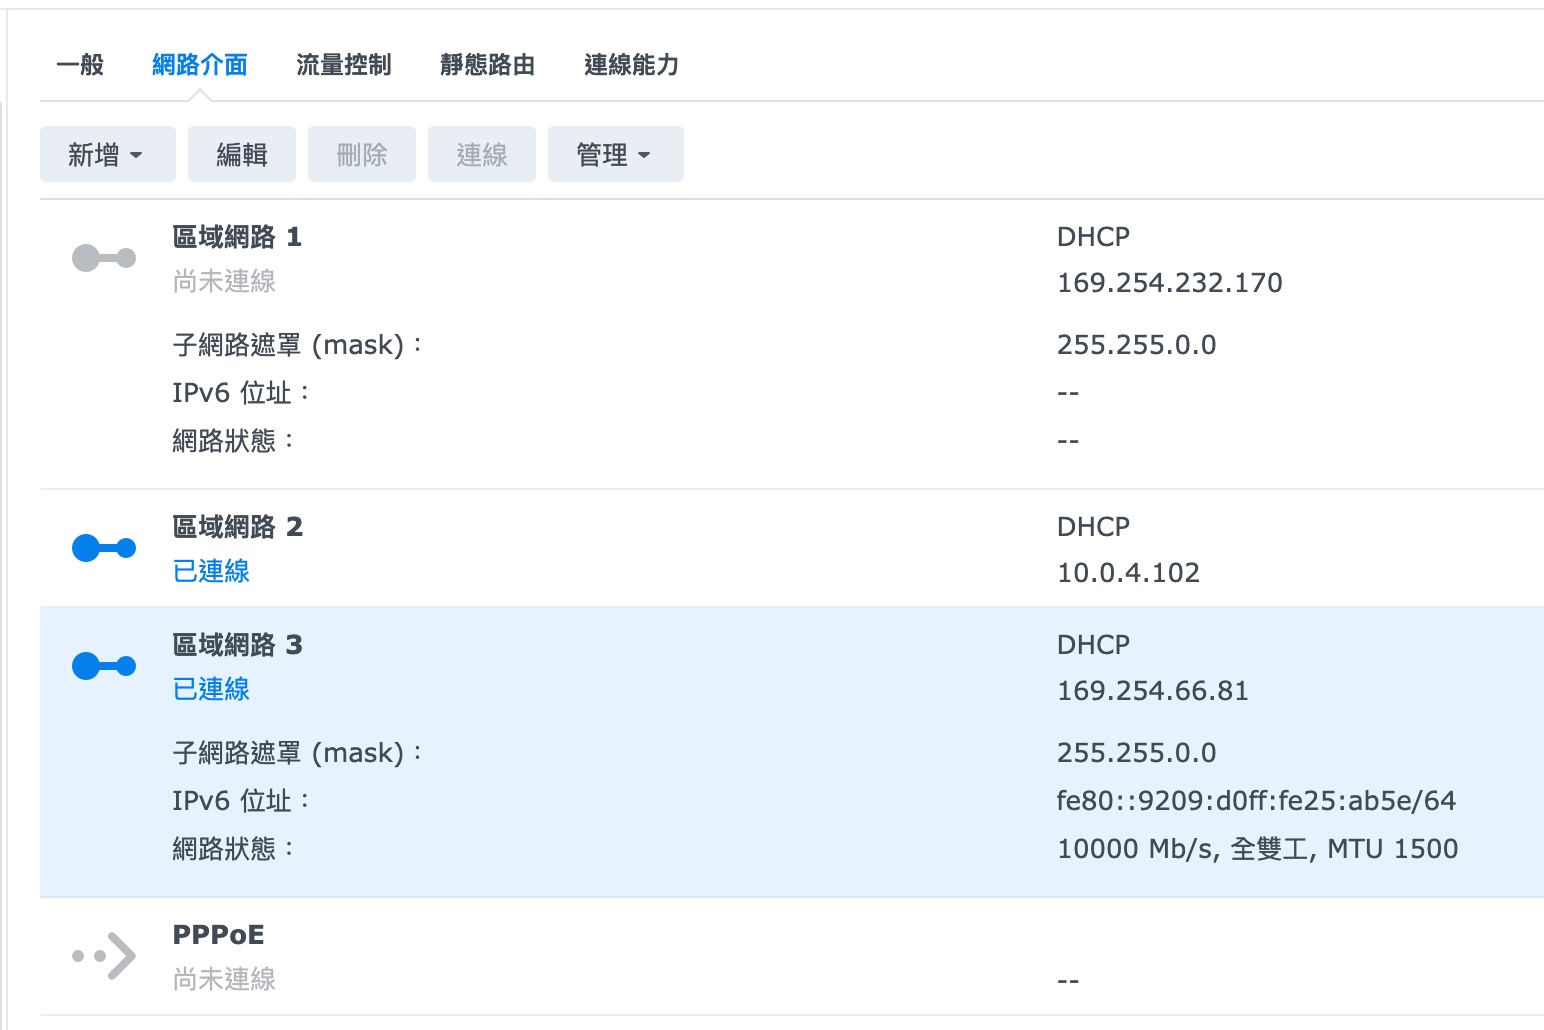Select the 網路介面 tab

pos(200,65)
